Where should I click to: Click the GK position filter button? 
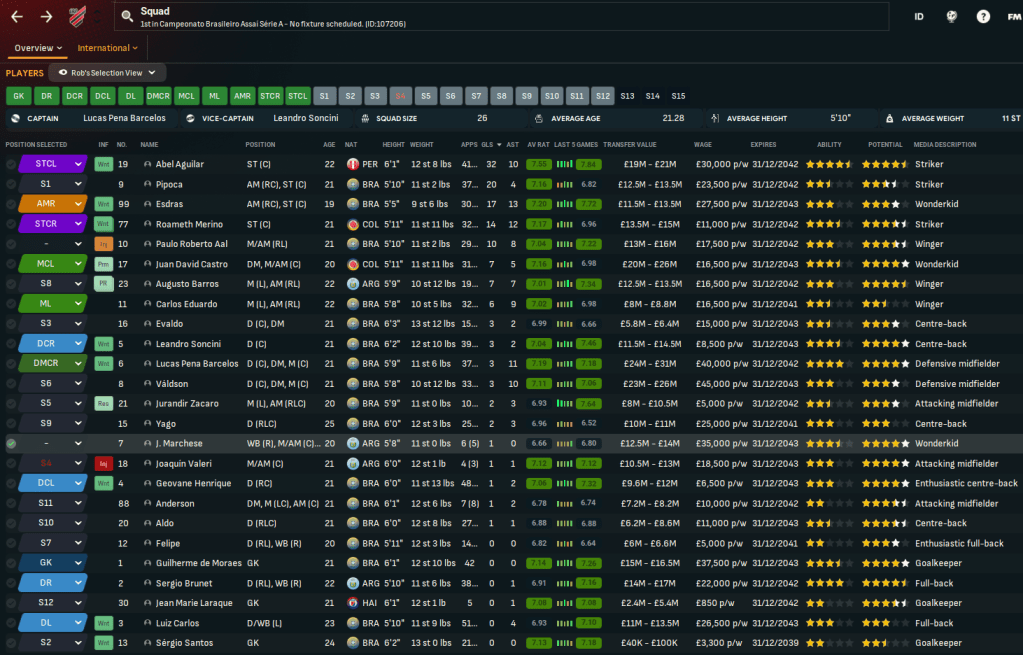coord(18,96)
